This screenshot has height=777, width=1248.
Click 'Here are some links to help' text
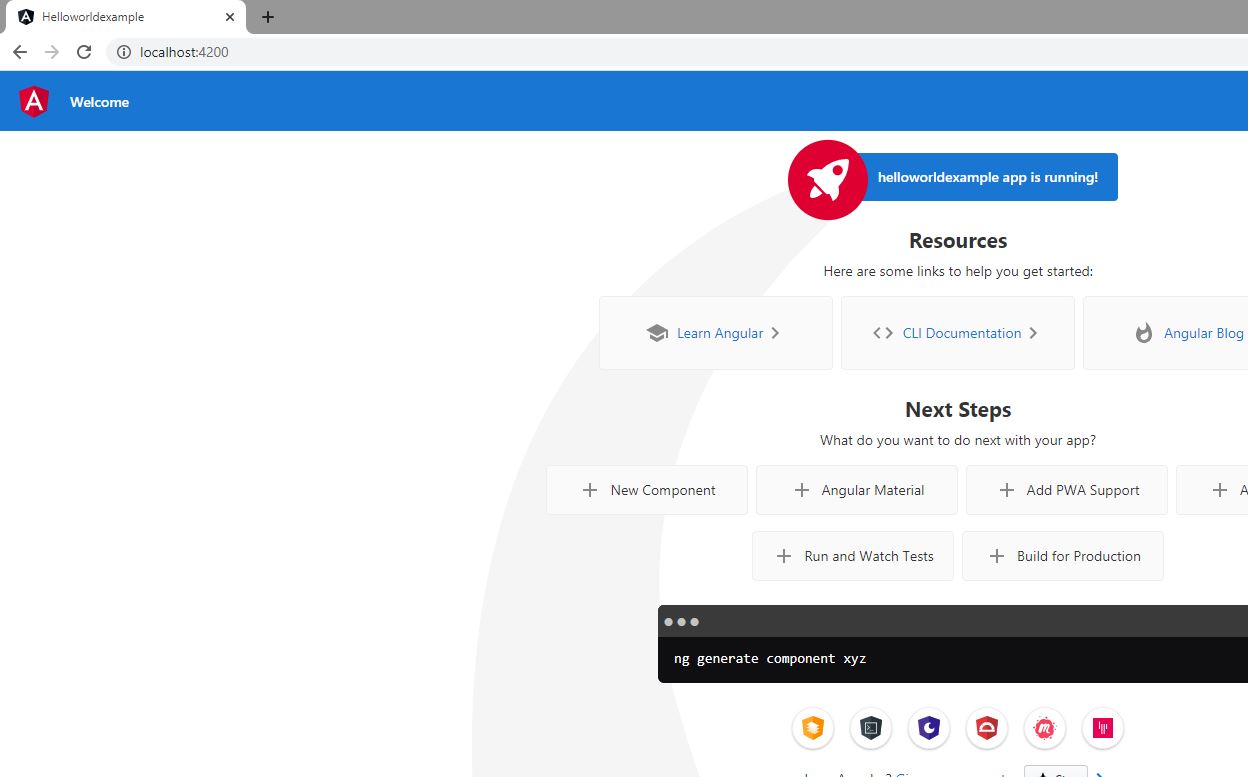pyautogui.click(x=958, y=271)
